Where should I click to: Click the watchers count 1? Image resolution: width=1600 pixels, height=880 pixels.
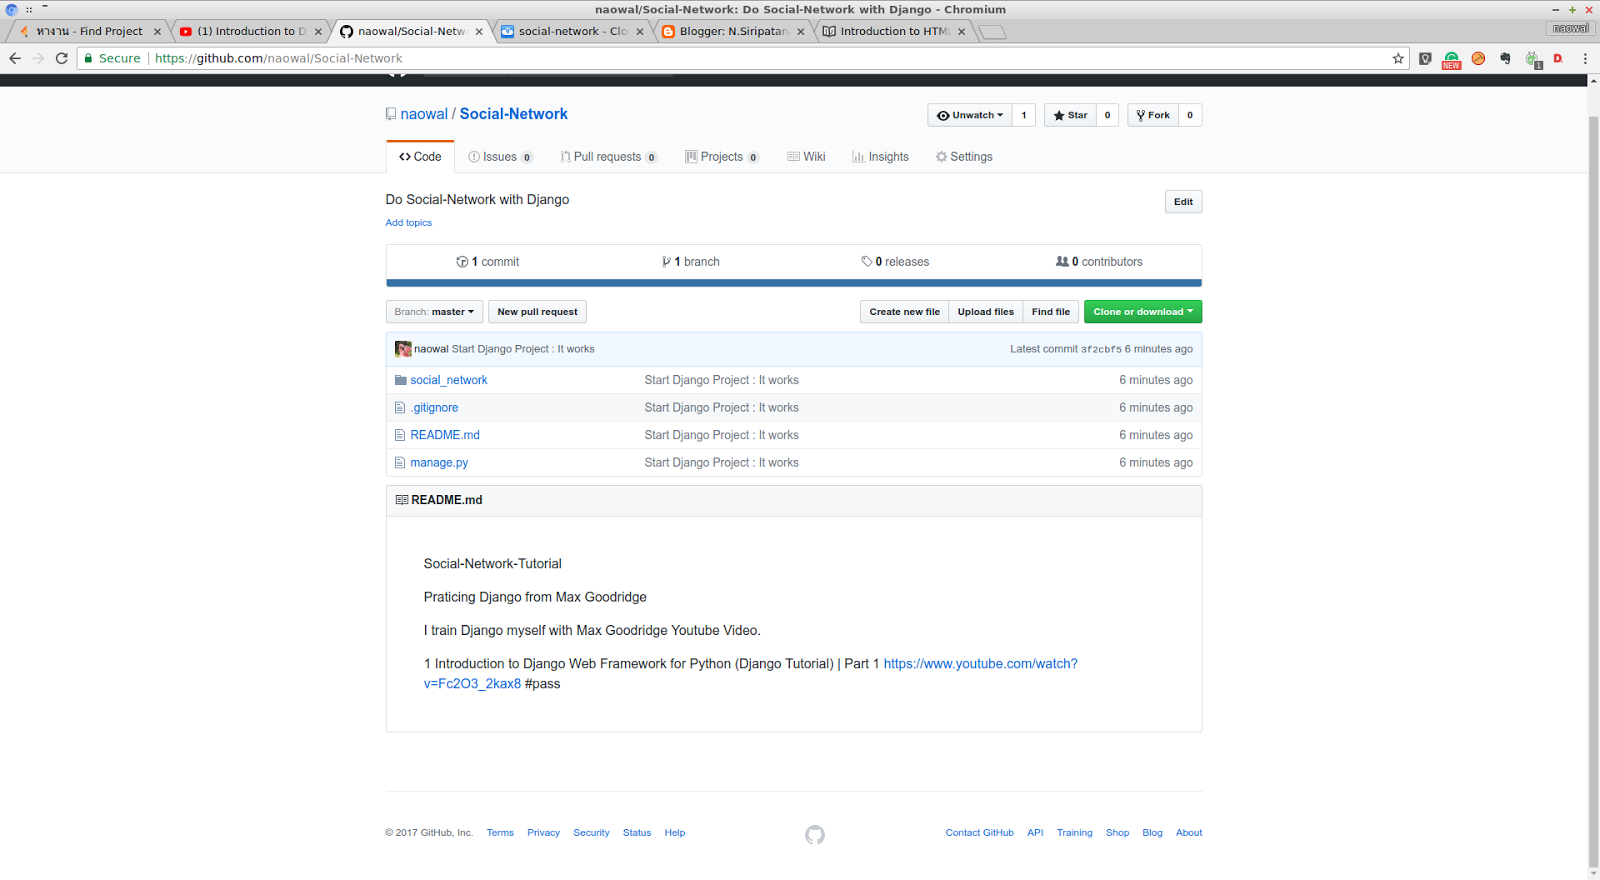(x=1023, y=115)
